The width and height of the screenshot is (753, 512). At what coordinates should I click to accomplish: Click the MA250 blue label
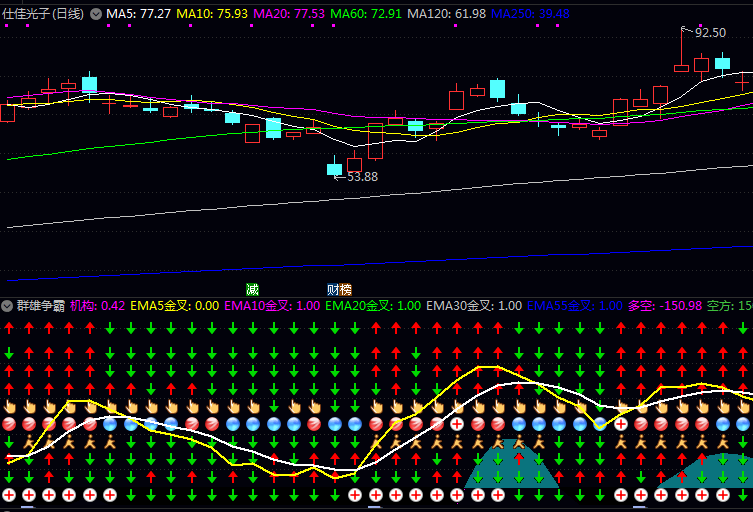click(x=530, y=14)
